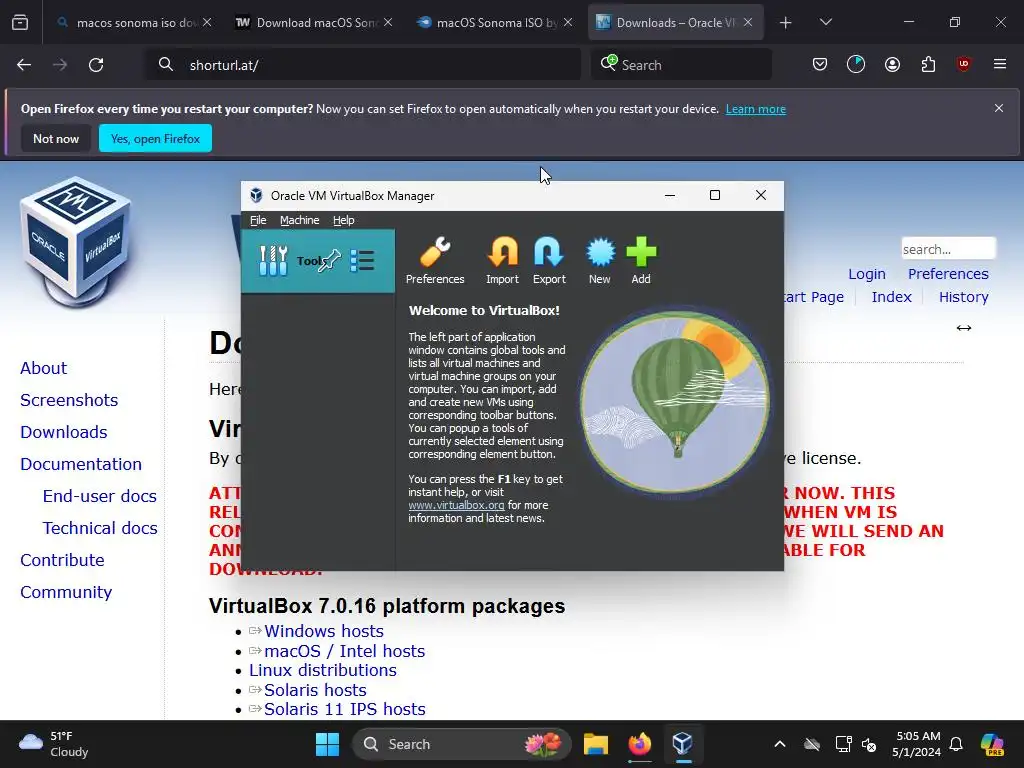Screen dimensions: 1024x768
Task: Open the VirtualBox Help menu
Action: (x=344, y=220)
